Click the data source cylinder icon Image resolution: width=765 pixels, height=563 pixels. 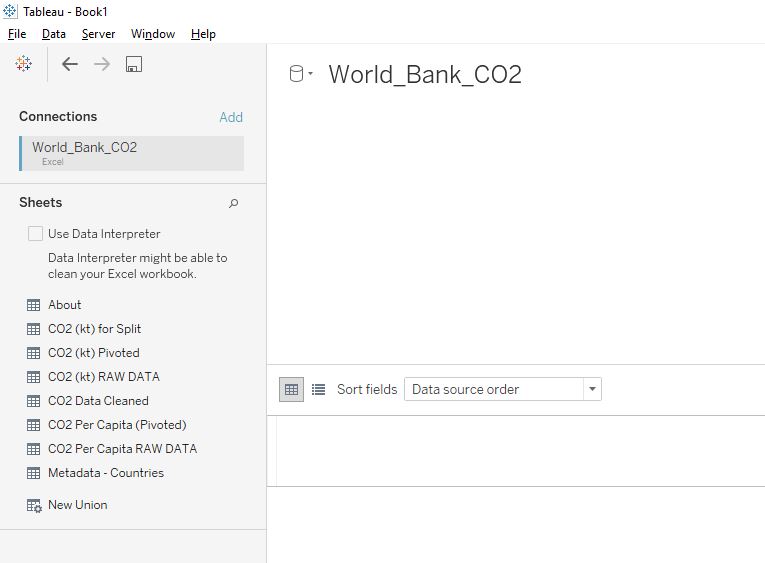[296, 74]
